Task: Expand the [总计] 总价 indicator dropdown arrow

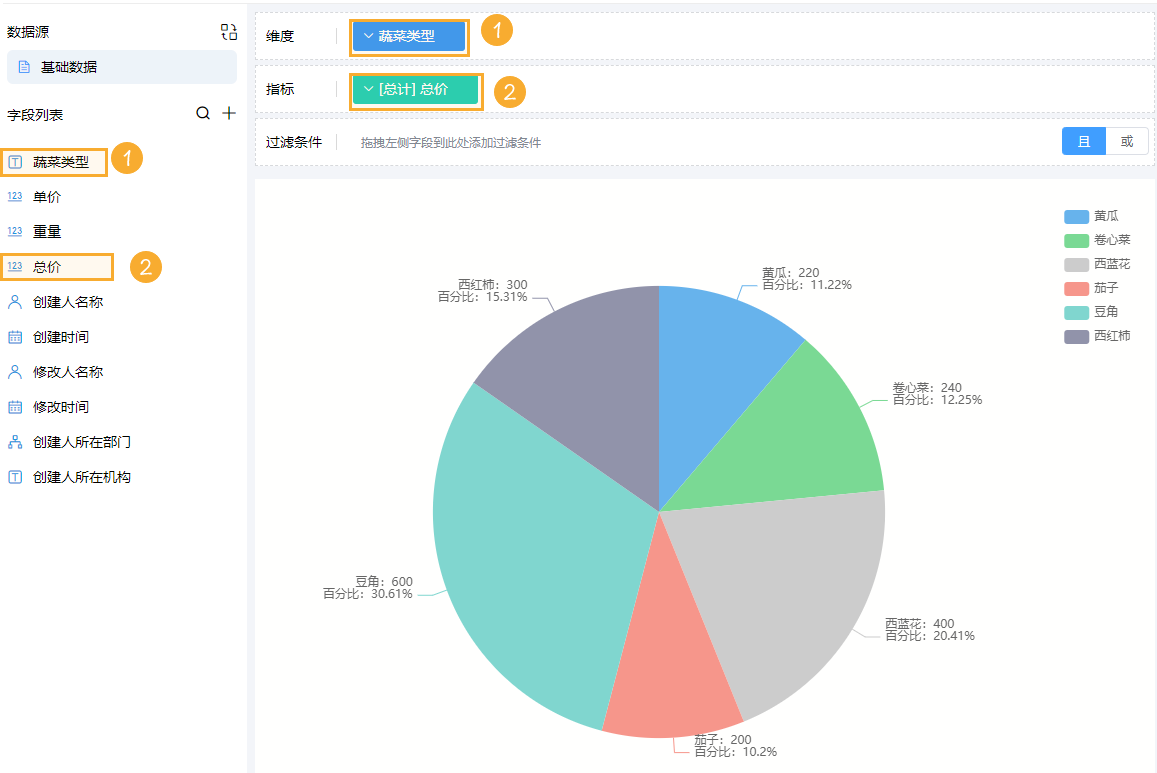Action: [x=368, y=90]
